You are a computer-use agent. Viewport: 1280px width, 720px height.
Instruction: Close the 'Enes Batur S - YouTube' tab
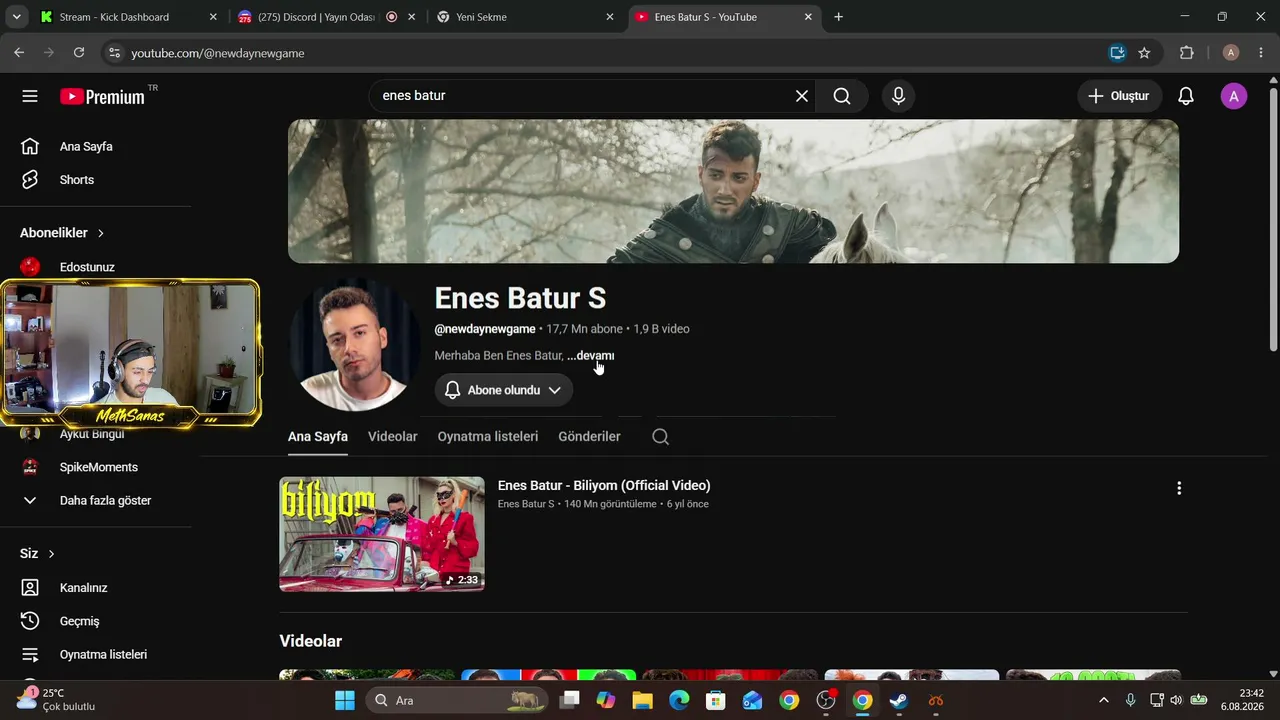808,17
